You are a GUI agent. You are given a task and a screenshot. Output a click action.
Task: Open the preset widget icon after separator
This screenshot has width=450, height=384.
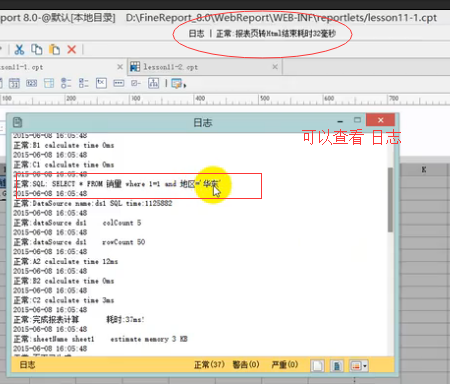(x=176, y=83)
